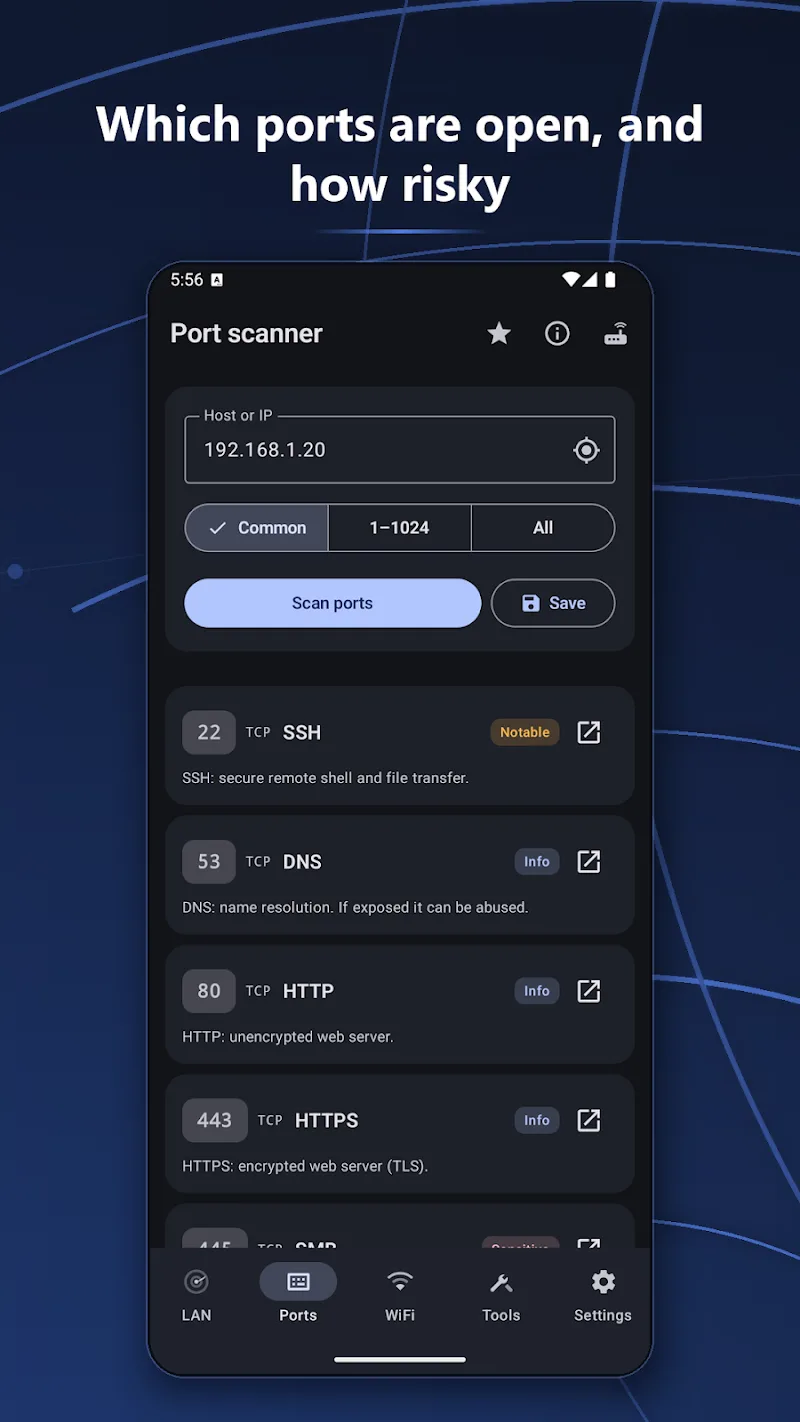This screenshot has width=800, height=1422.
Task: Focus the Host or IP field
Action: click(x=400, y=450)
